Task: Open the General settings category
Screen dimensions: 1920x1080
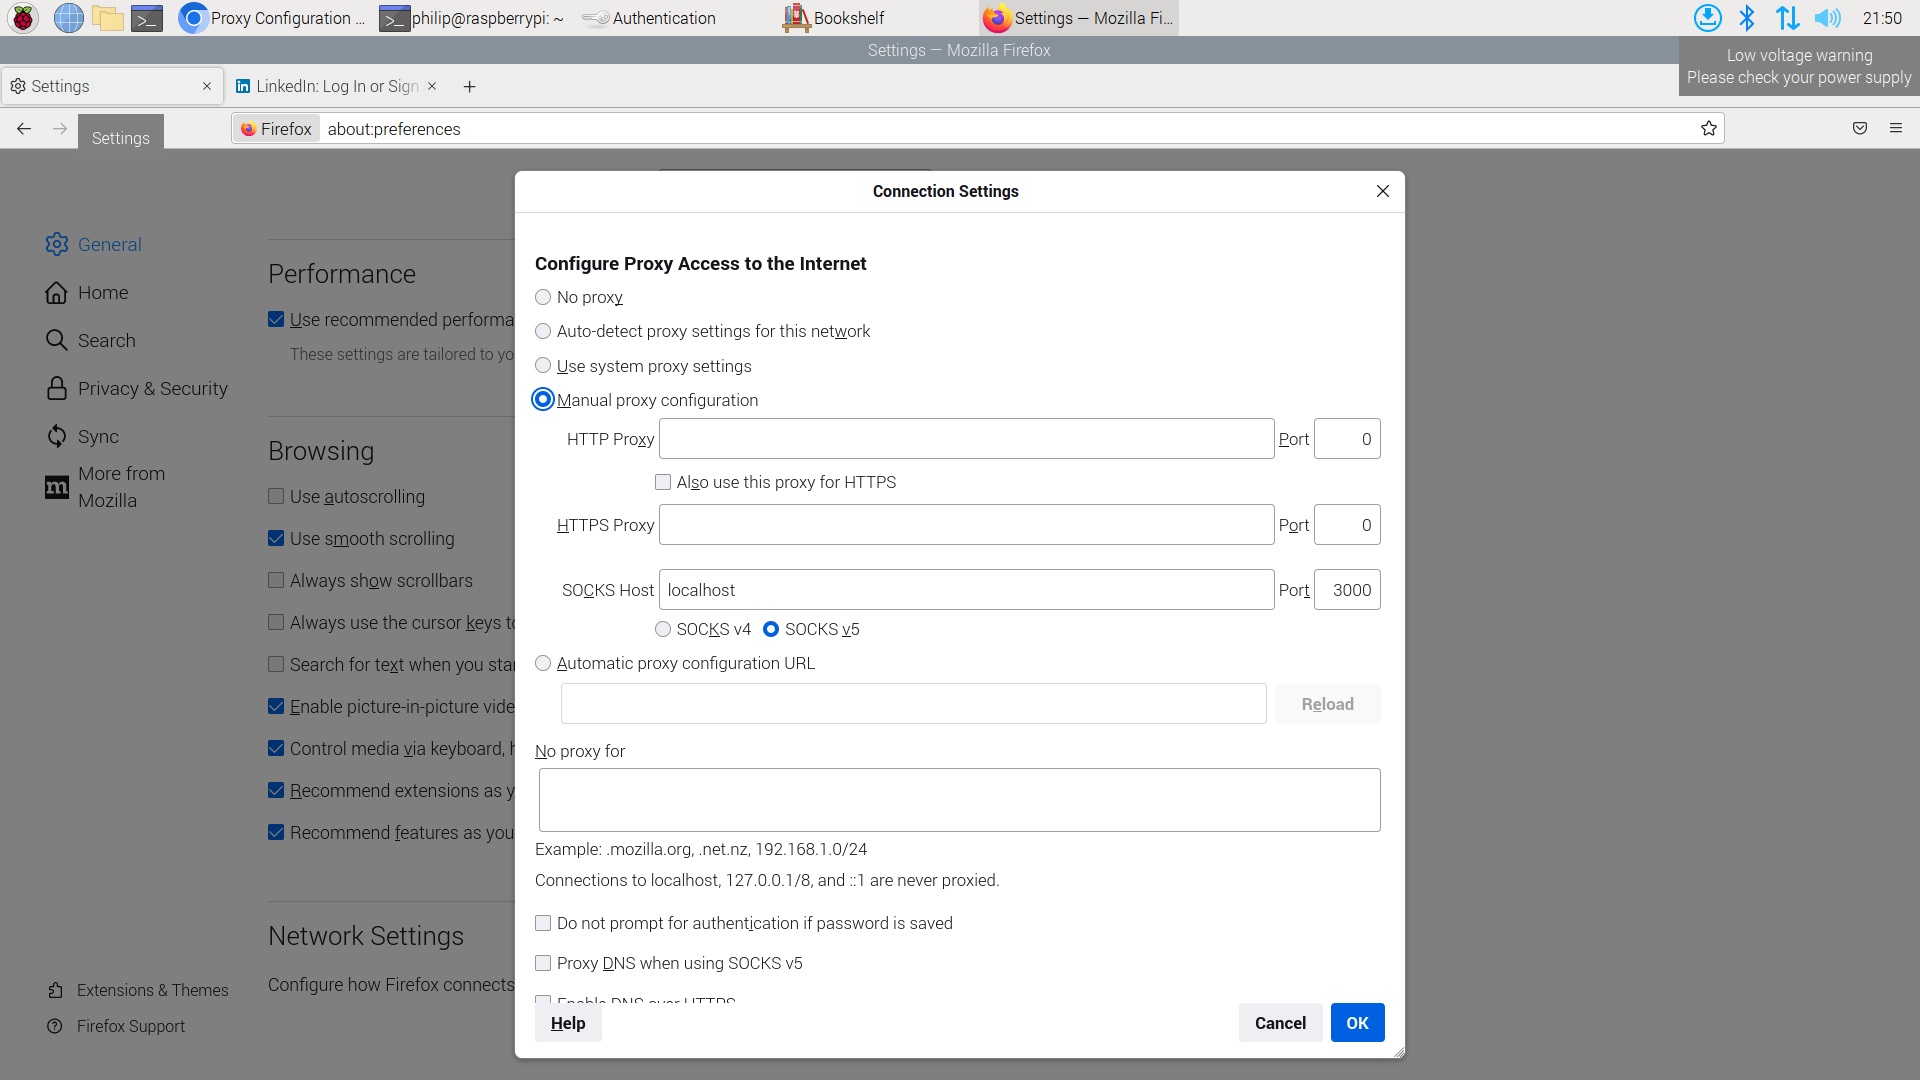Action: [x=94, y=244]
